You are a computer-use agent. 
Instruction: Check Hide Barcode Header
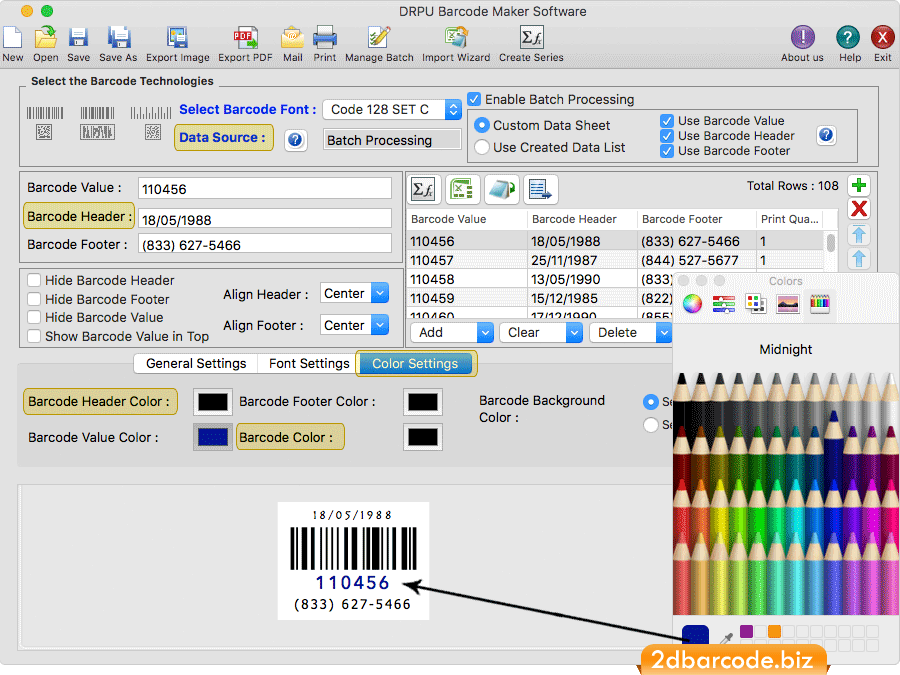(x=34, y=280)
